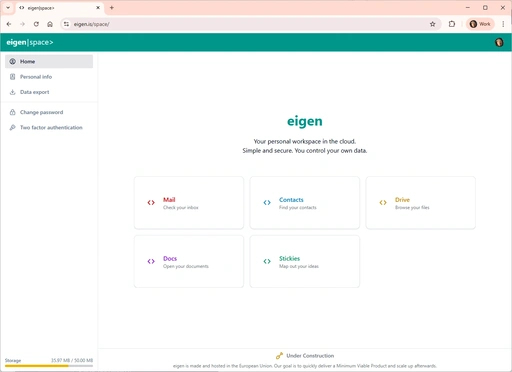Open the Chrome three-dot menu

point(503,24)
